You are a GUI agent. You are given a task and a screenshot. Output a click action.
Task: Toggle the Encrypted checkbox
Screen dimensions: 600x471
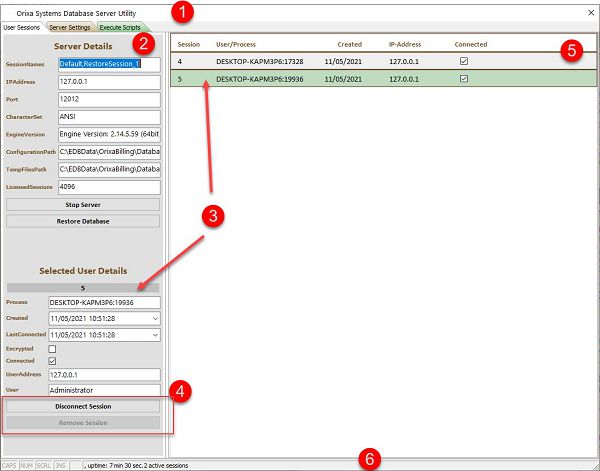pyautogui.click(x=52, y=349)
